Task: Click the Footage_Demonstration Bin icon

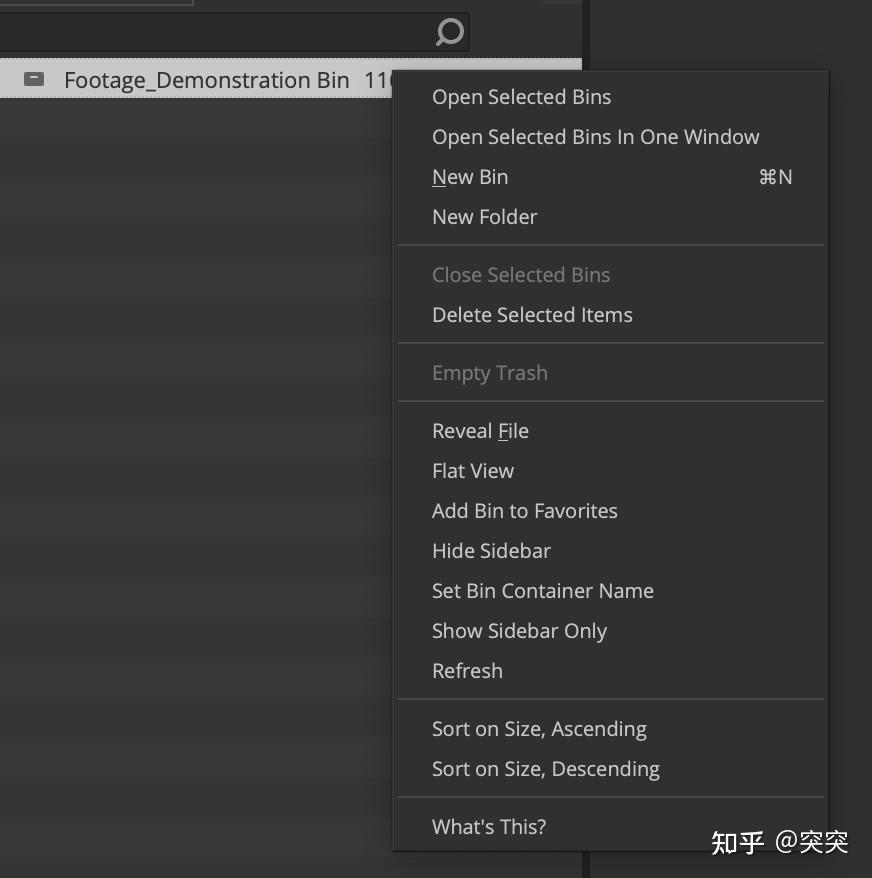Action: [x=34, y=79]
